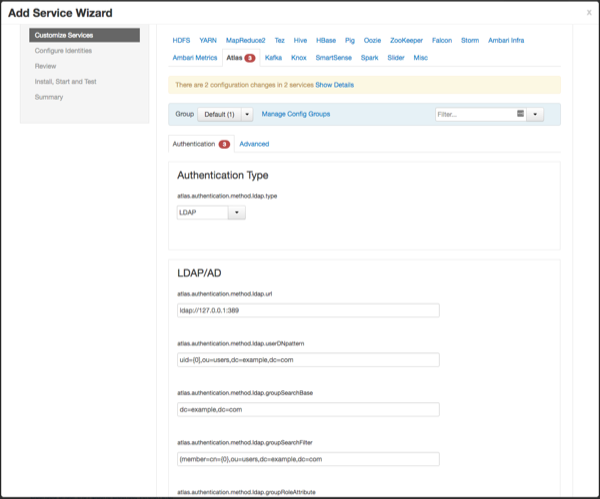Edit the userDNpattern text field
The width and height of the screenshot is (600, 499).
(308, 360)
